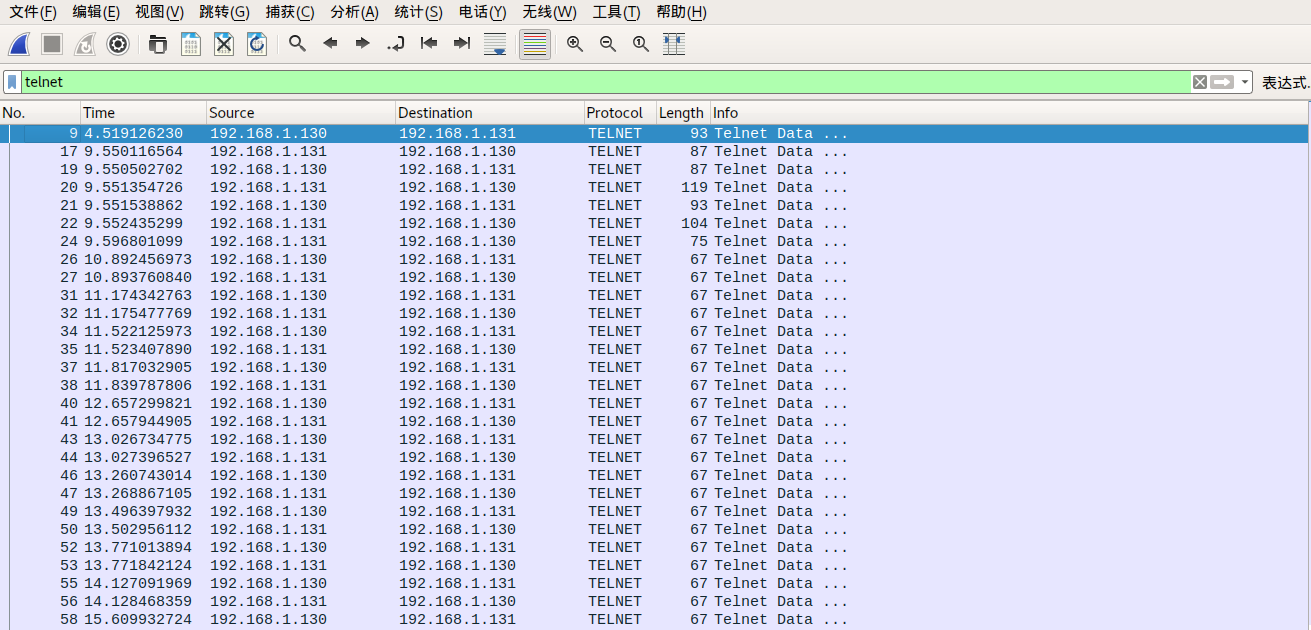Open a capture file

coord(157,44)
